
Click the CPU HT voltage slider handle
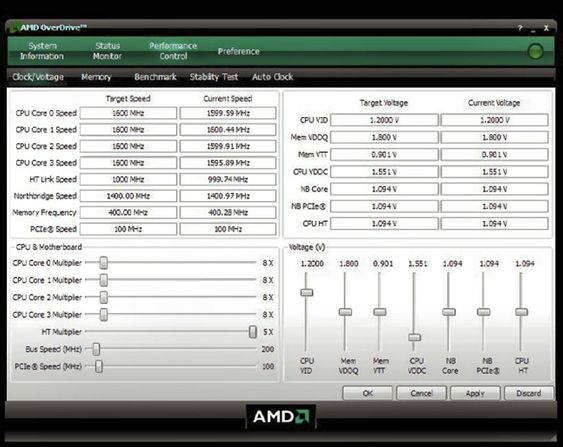coord(522,312)
